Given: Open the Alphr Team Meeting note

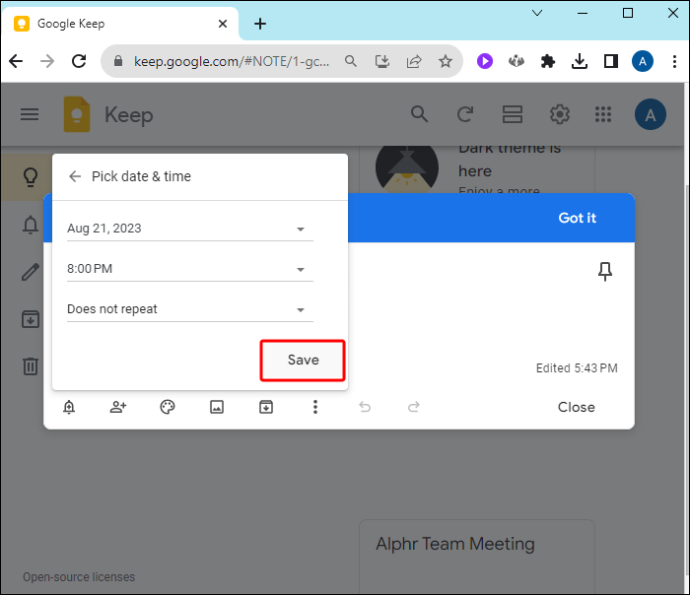Looking at the screenshot, I should tap(477, 557).
